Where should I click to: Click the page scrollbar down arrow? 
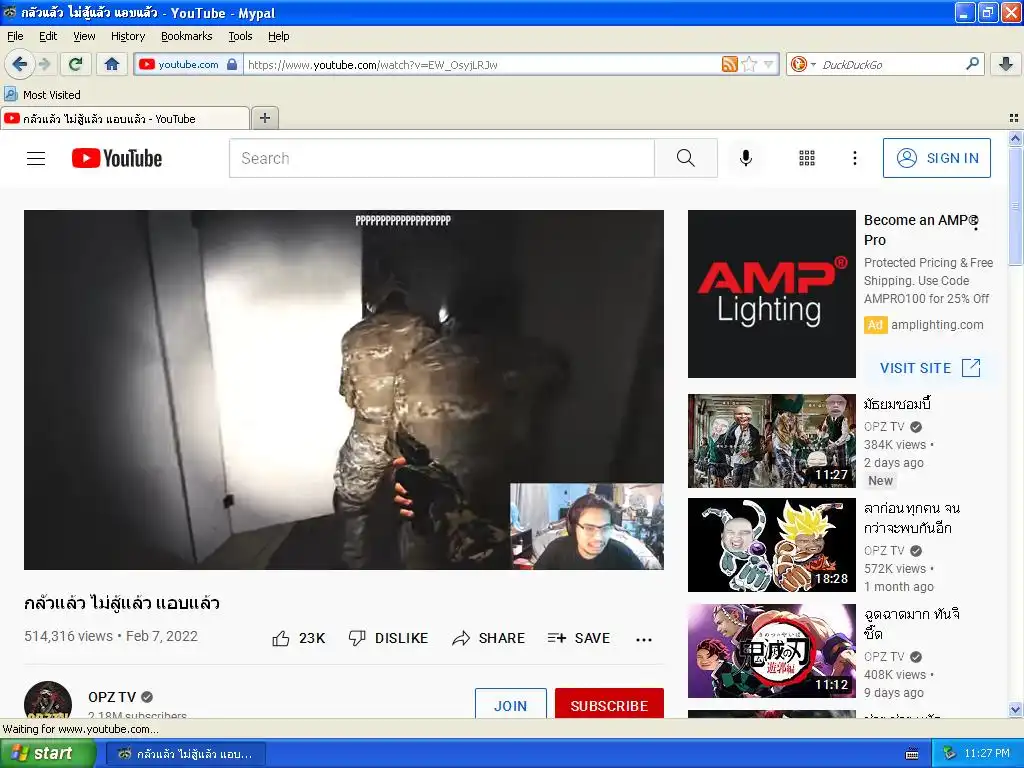coord(1015,709)
